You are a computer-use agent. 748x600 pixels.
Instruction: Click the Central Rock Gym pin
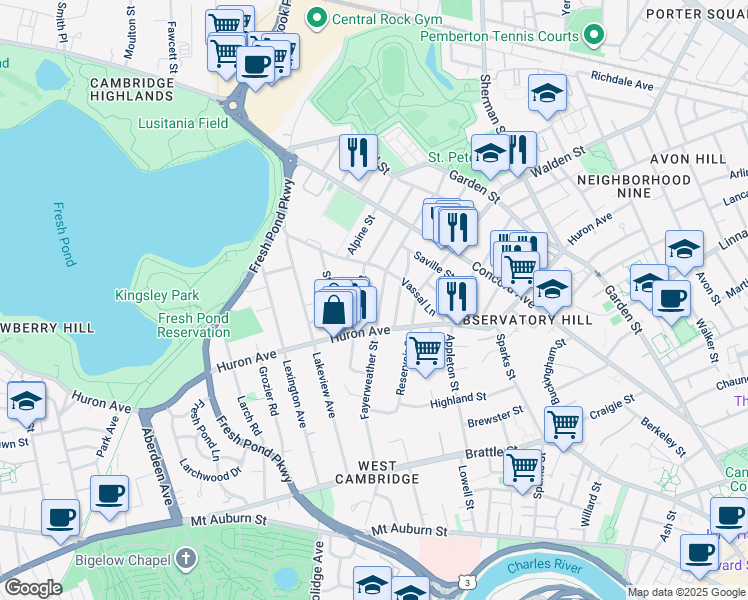(317, 17)
